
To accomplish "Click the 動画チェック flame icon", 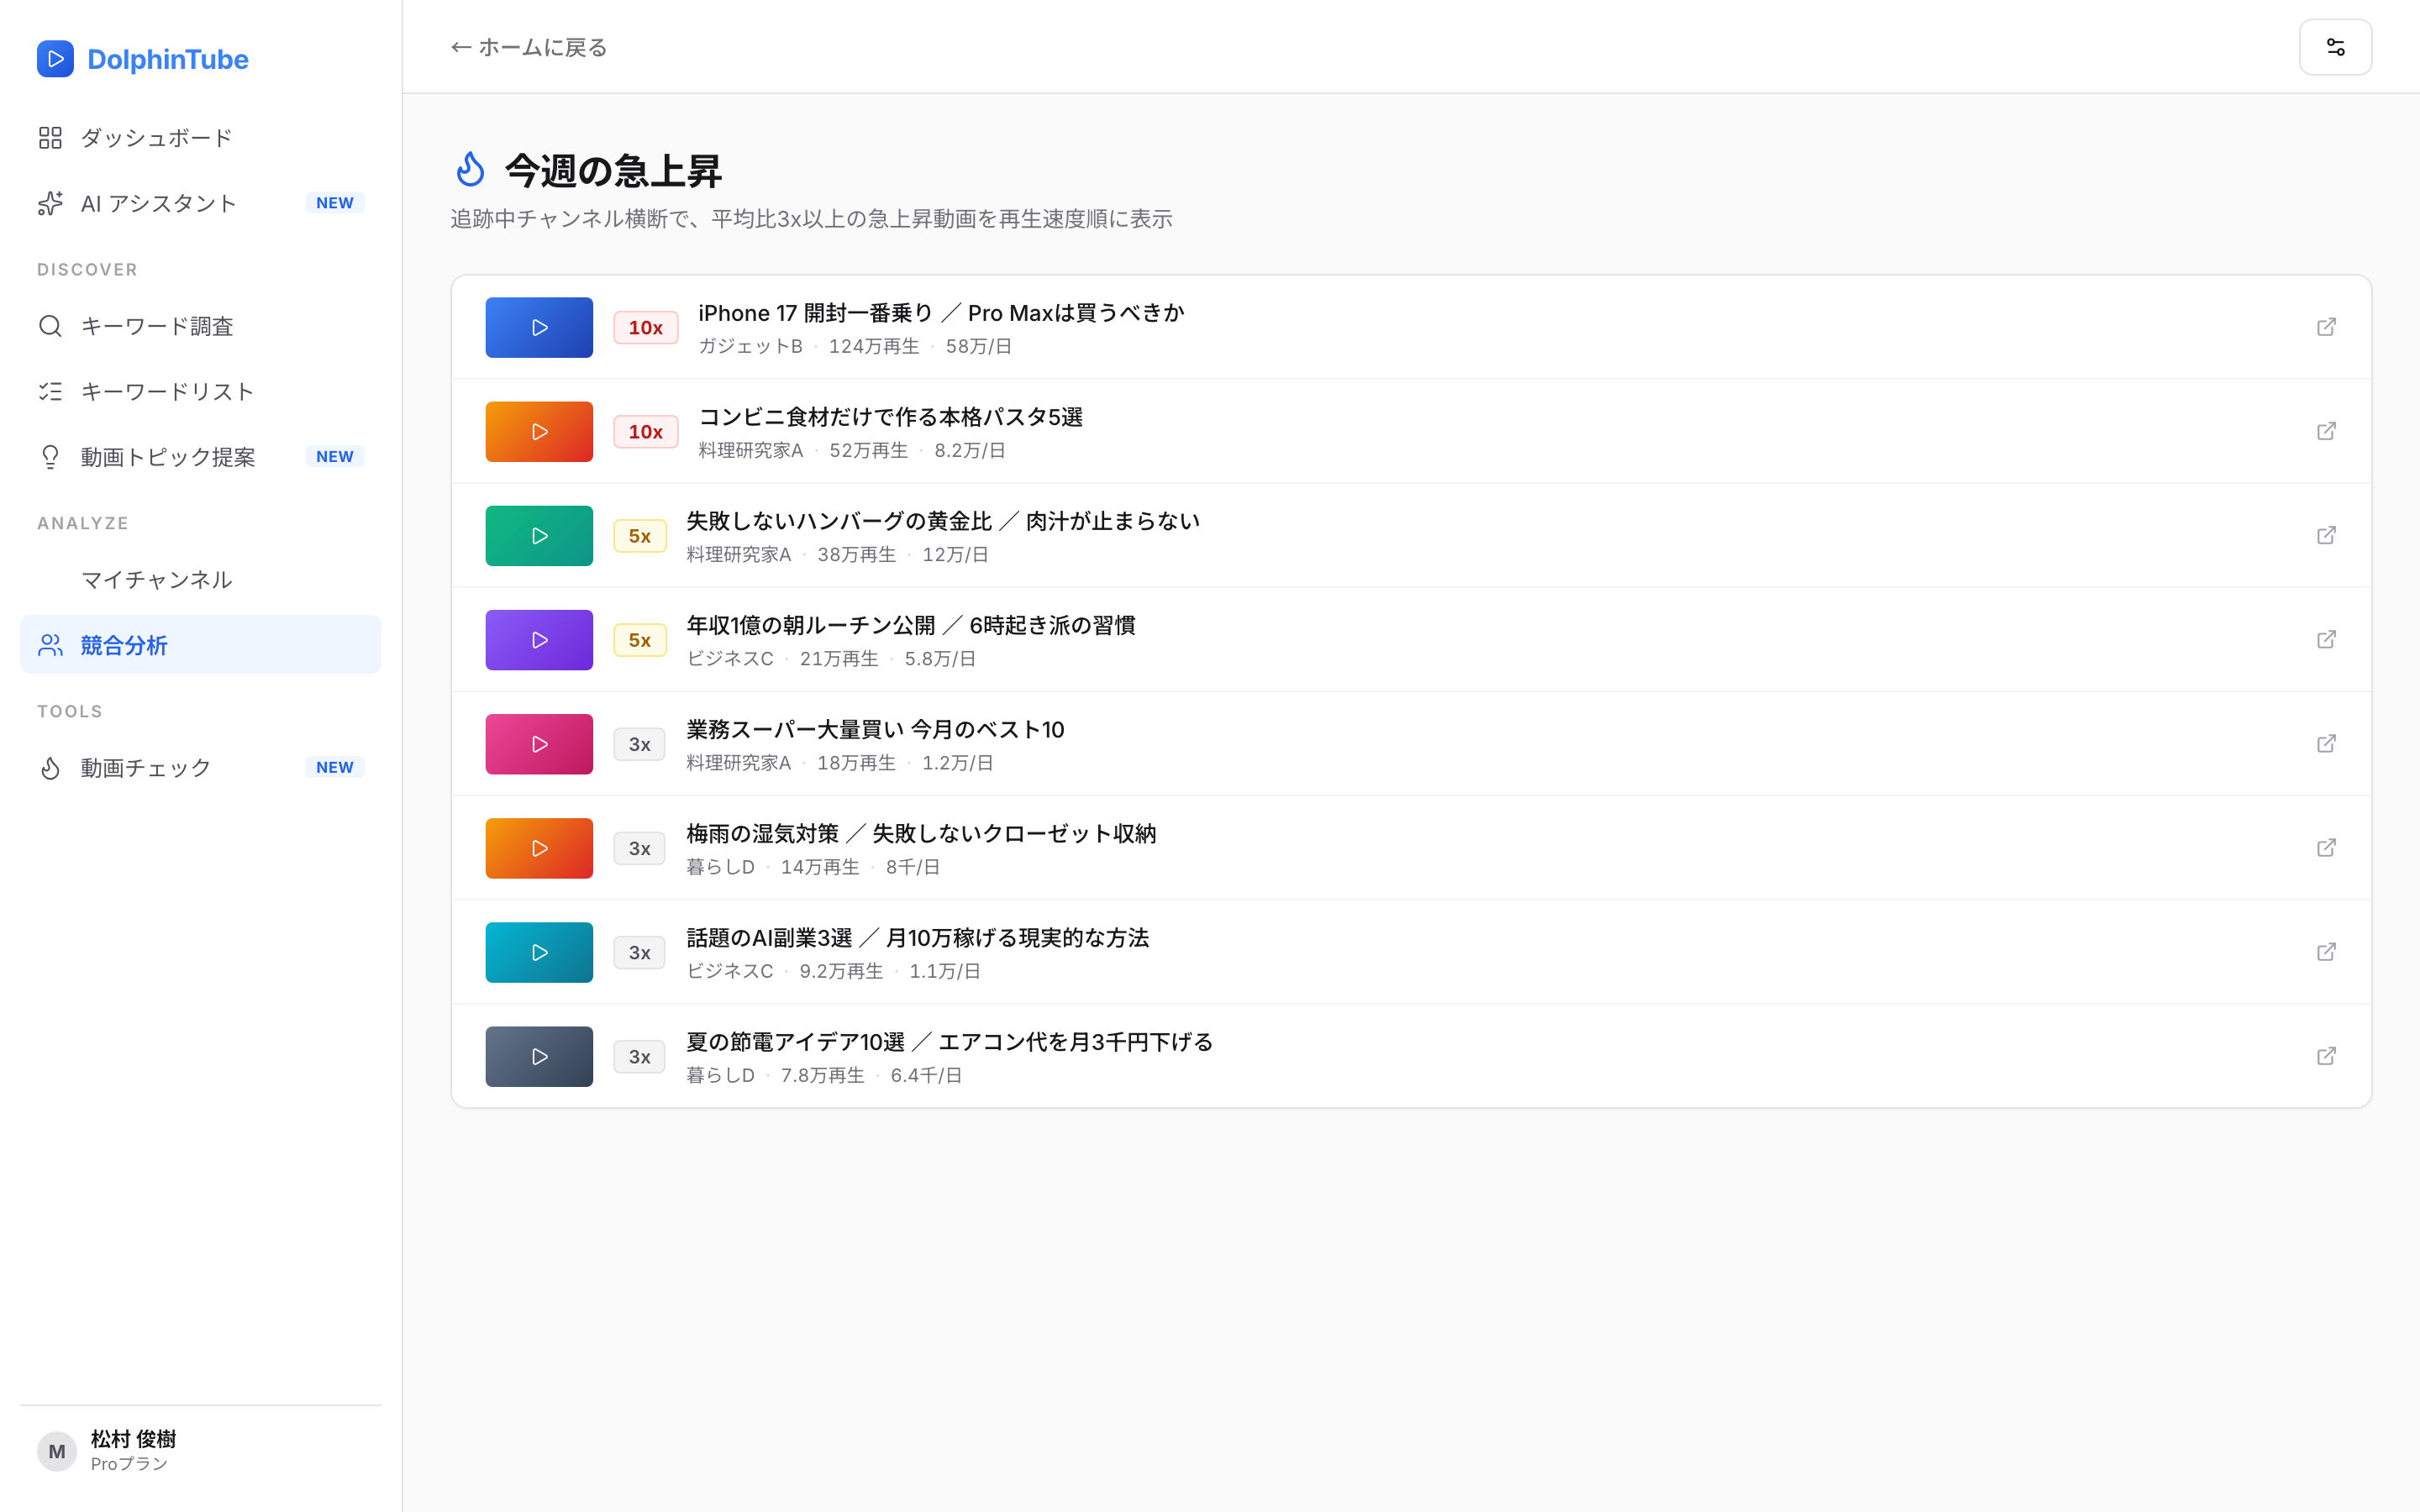I will 50,768.
